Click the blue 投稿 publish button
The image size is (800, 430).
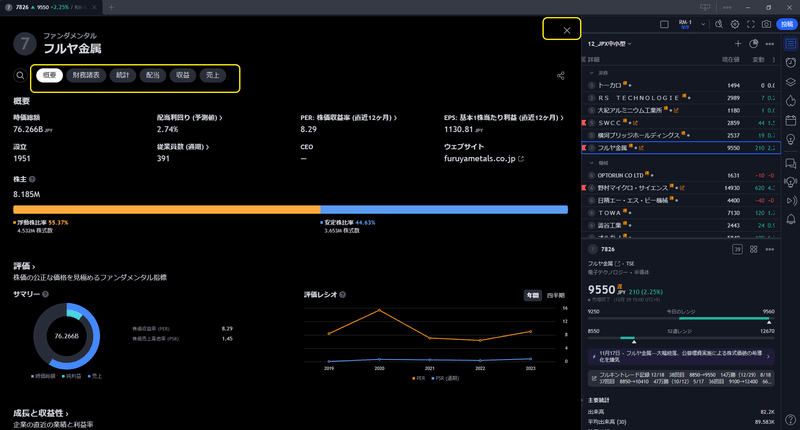786,24
